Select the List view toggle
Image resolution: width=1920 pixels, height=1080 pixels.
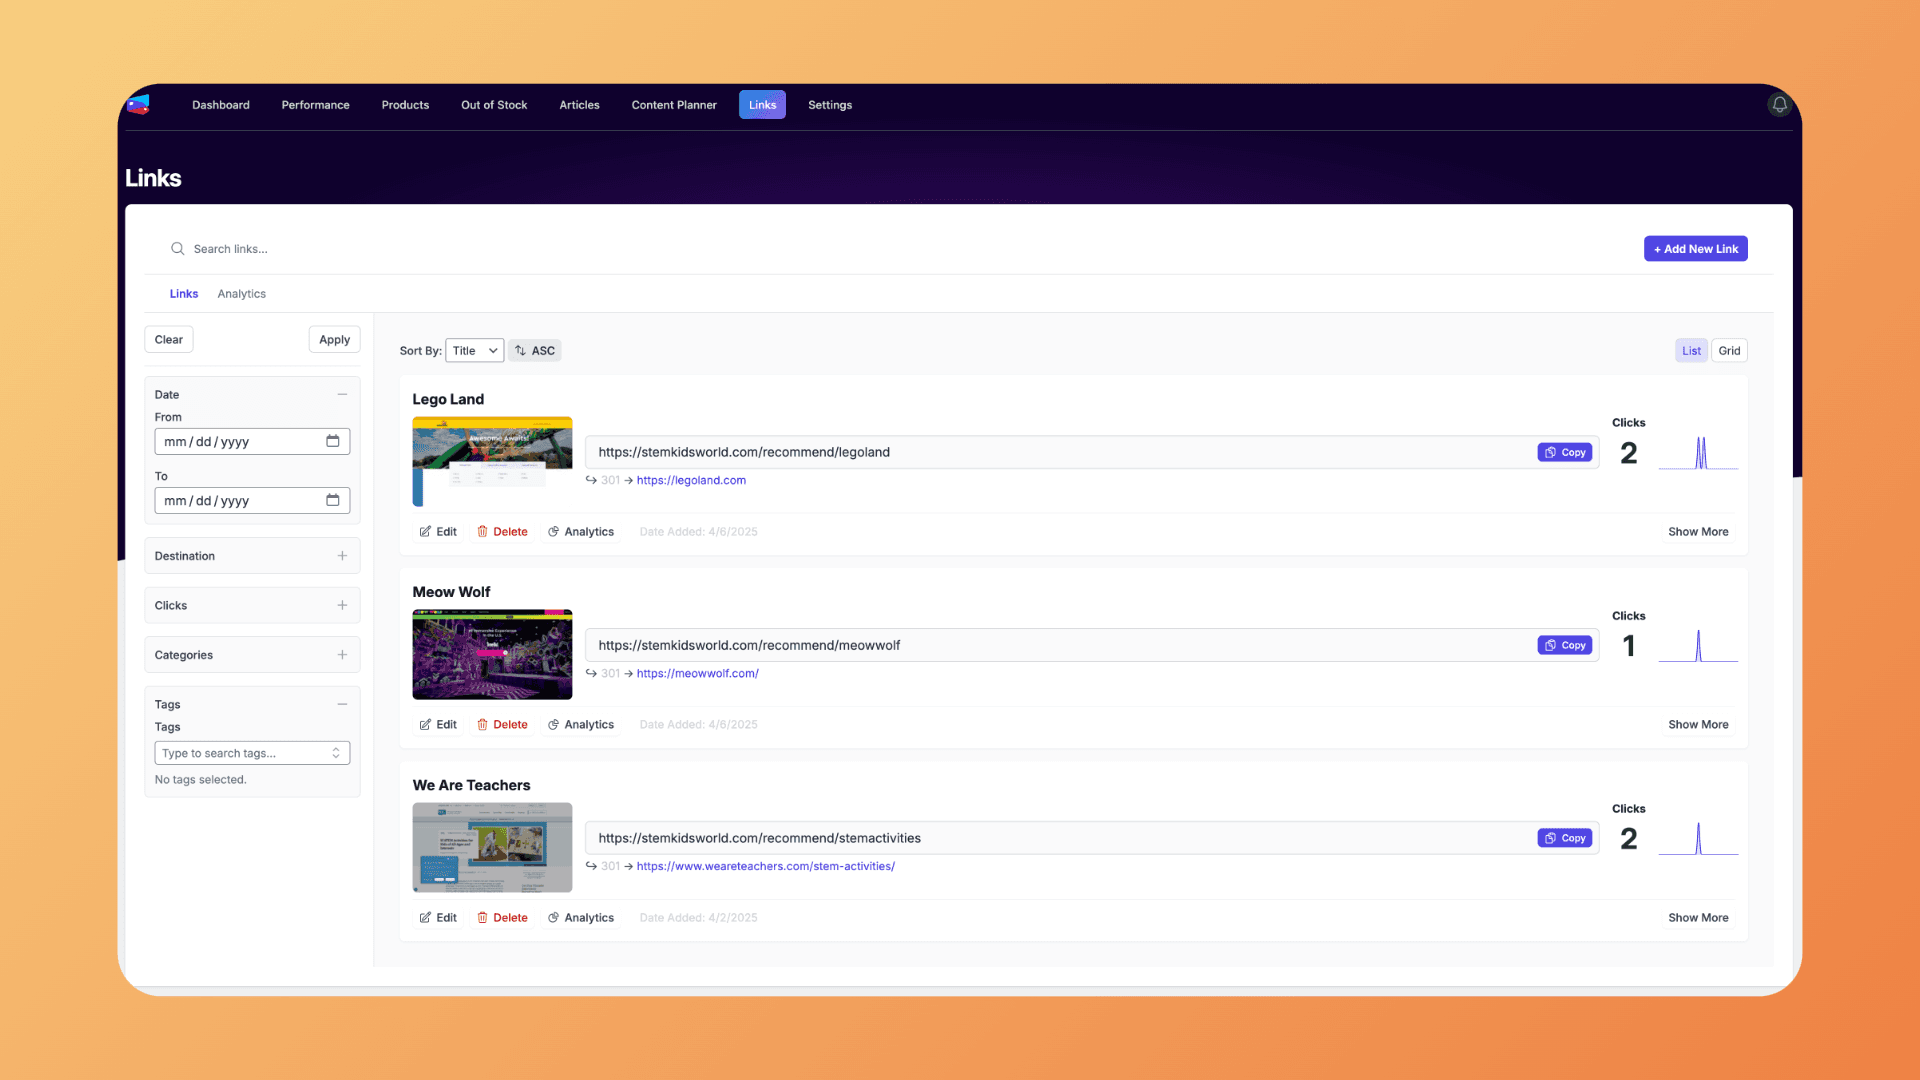click(x=1691, y=350)
